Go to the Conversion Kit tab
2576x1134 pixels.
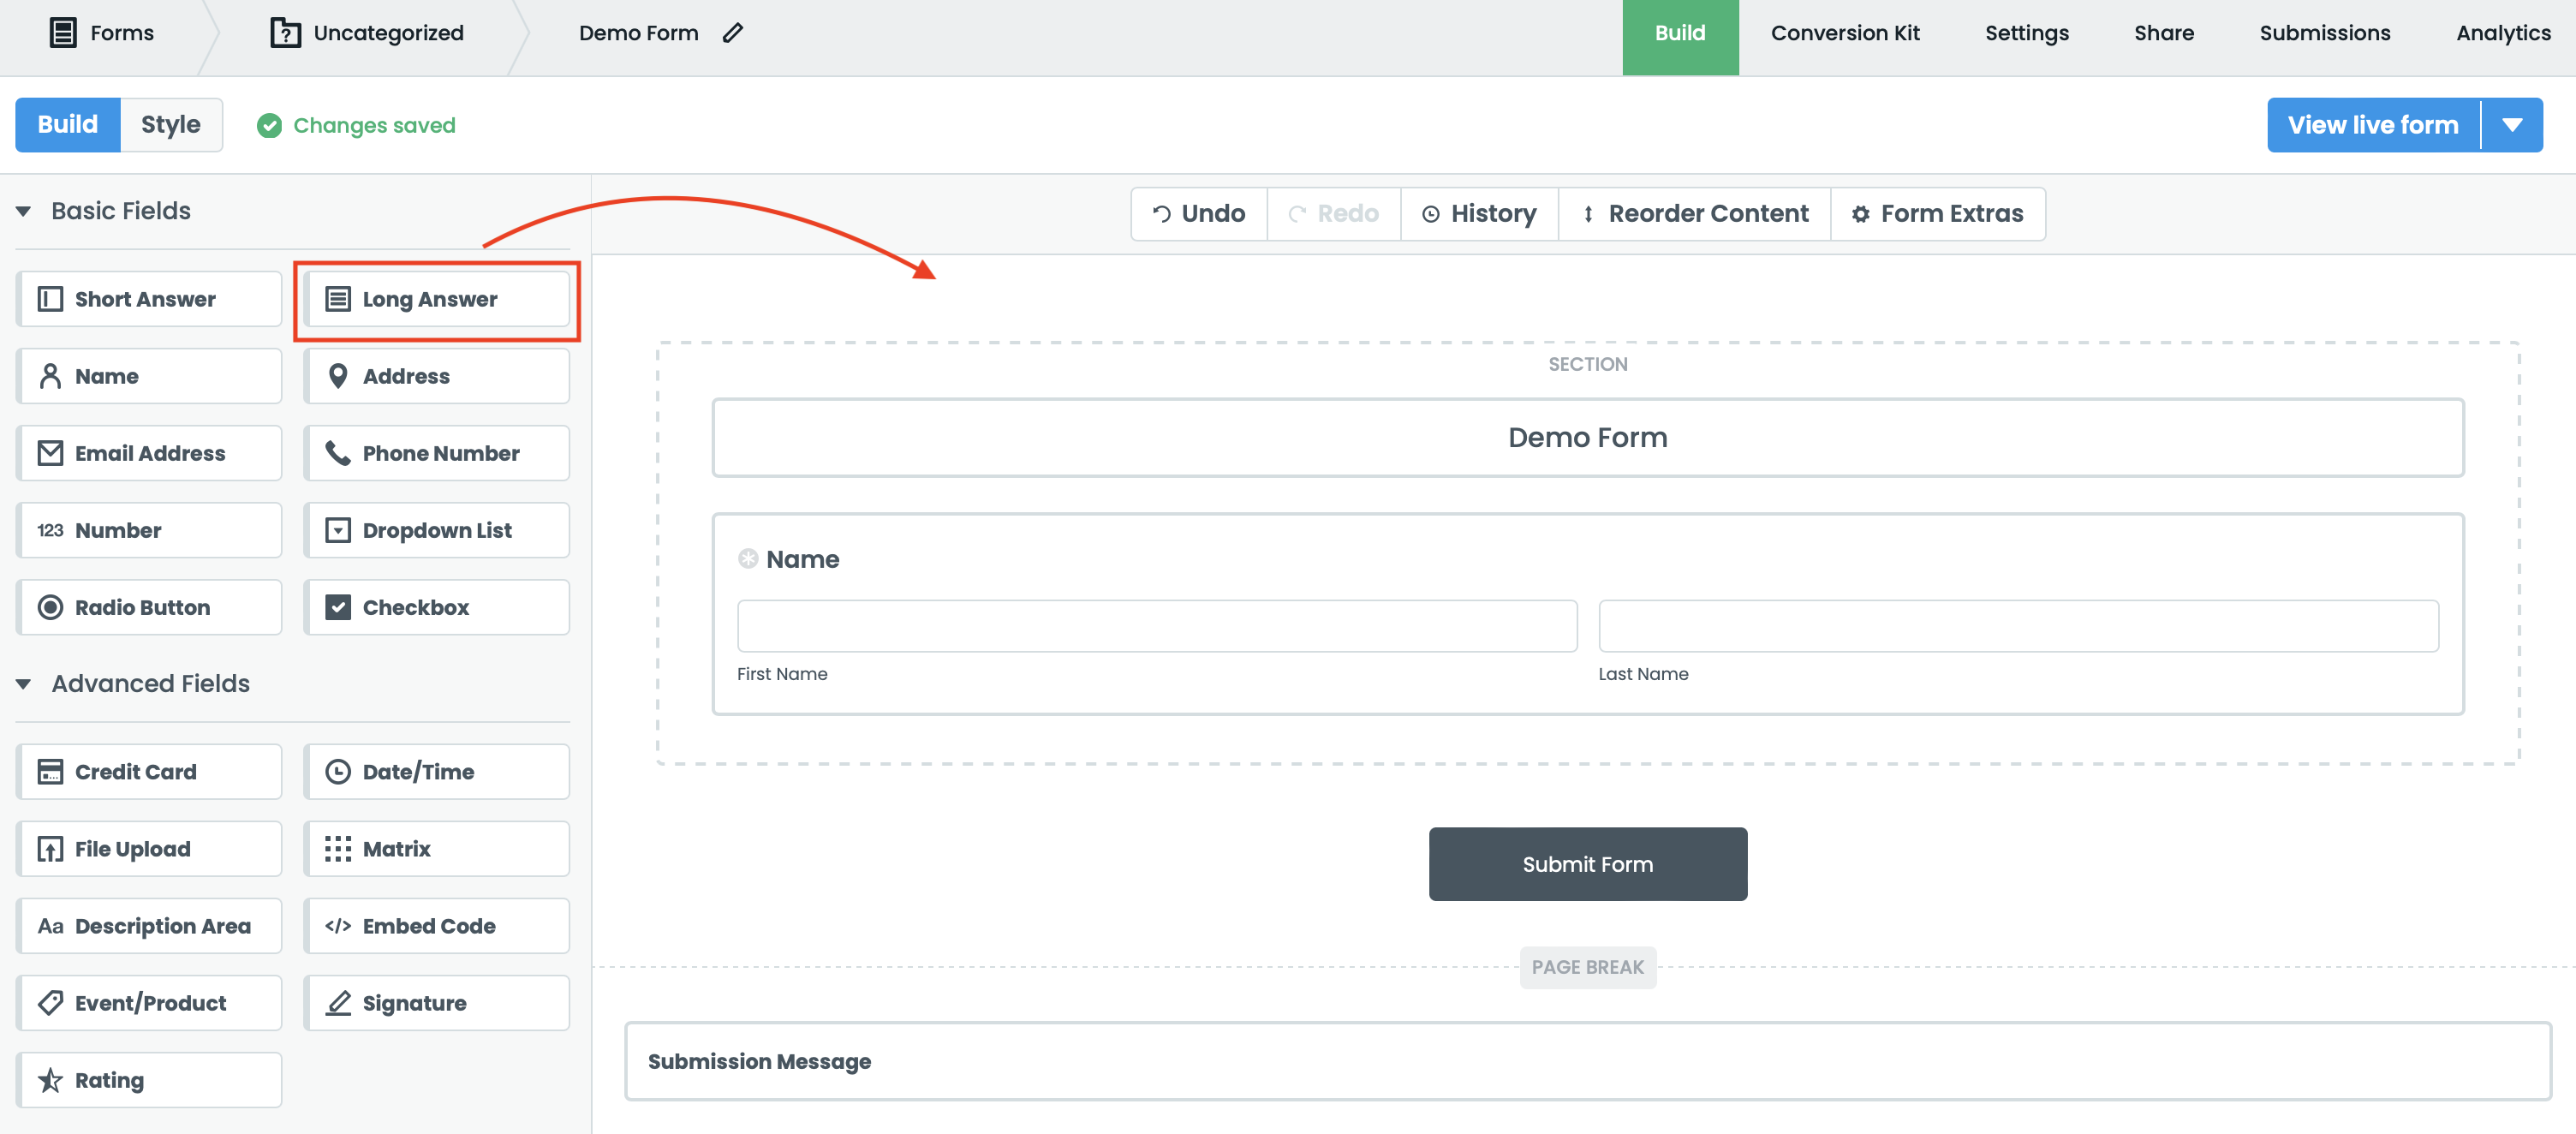click(1845, 33)
